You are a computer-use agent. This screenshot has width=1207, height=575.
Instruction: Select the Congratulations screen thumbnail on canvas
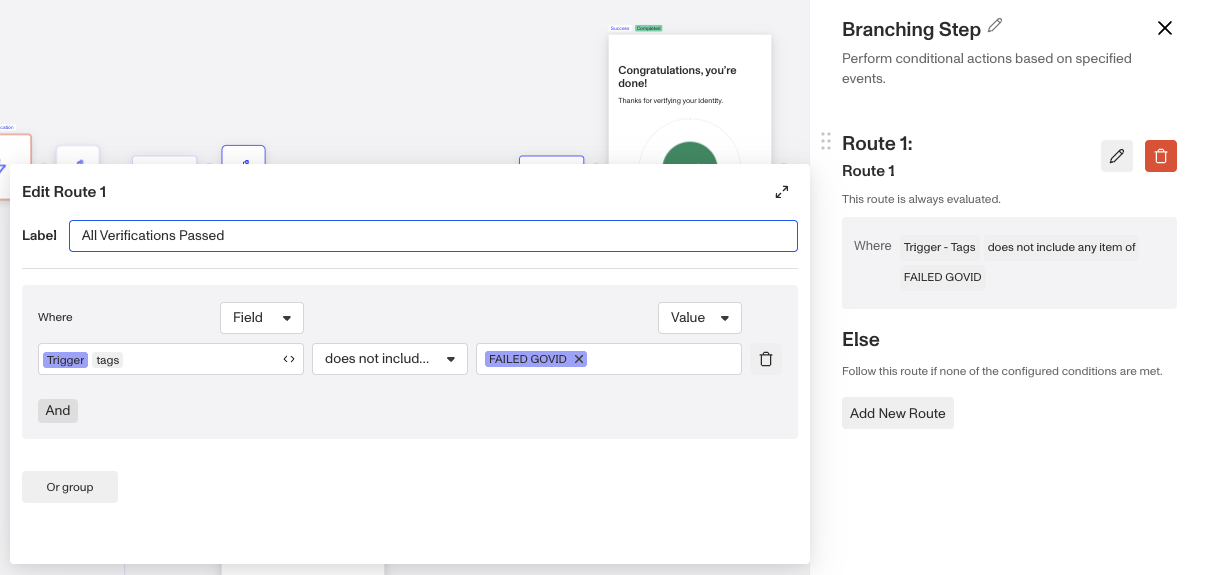coord(690,98)
